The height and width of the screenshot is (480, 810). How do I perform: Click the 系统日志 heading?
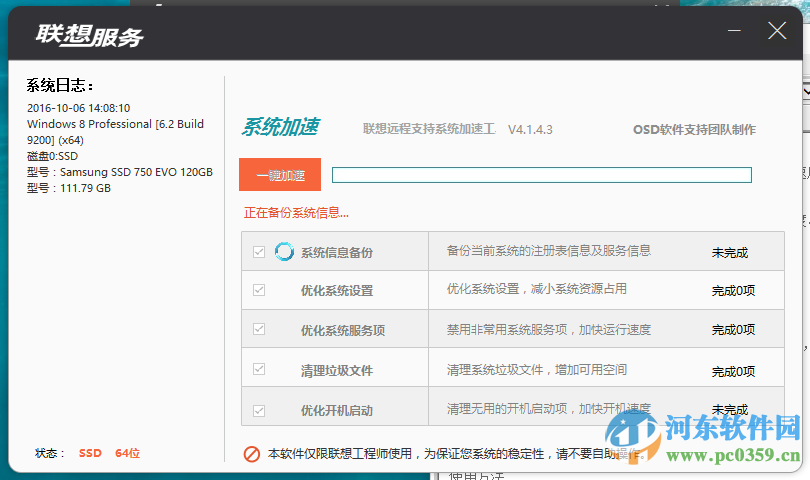click(x=59, y=85)
